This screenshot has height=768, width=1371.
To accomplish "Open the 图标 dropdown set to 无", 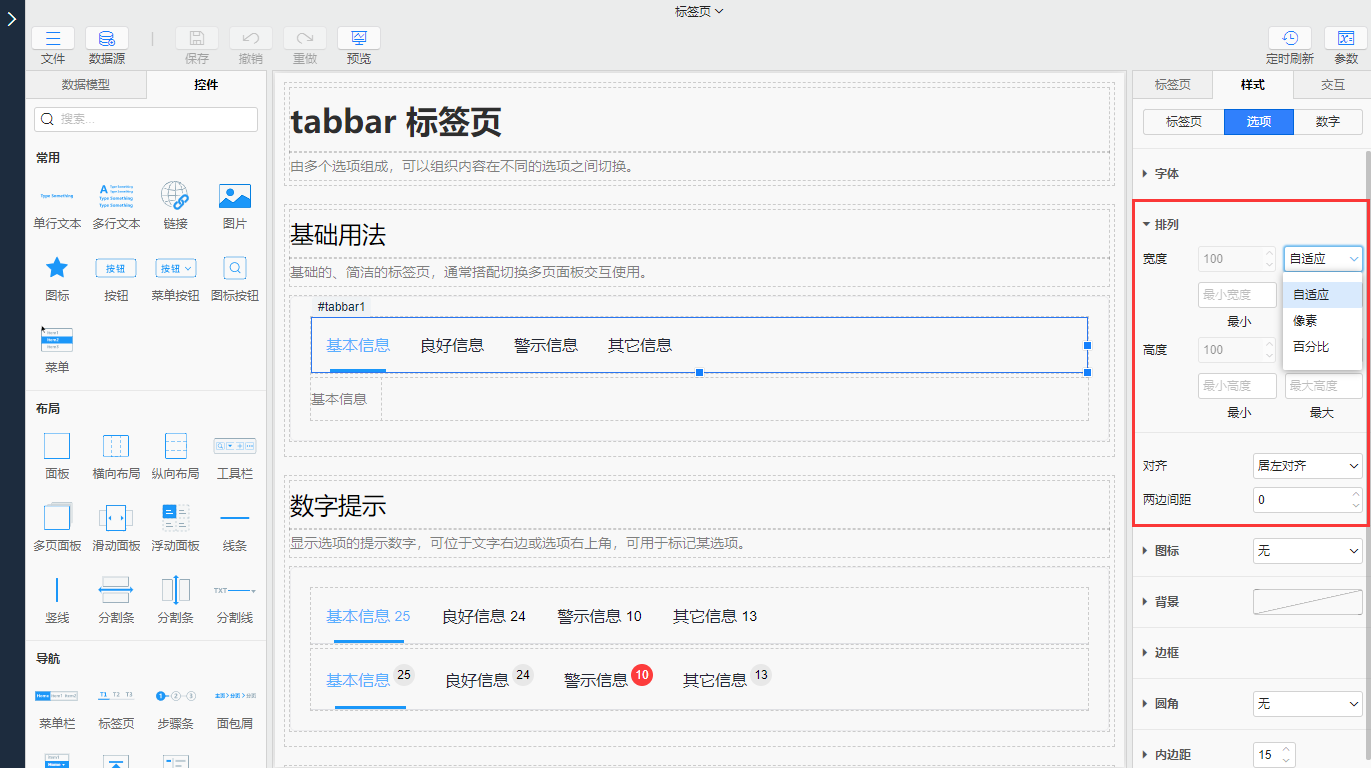I will pyautogui.click(x=1307, y=551).
